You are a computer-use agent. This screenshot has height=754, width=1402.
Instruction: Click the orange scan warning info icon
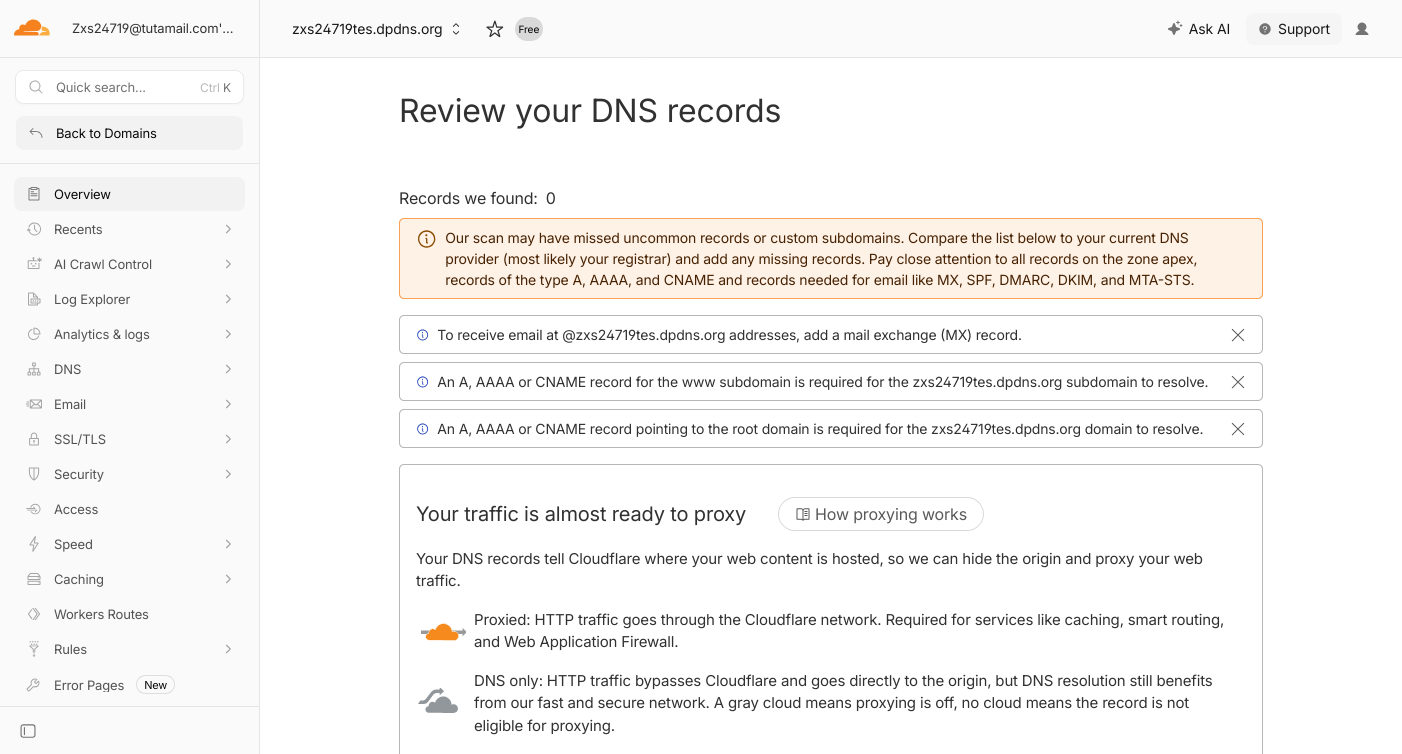pos(426,239)
